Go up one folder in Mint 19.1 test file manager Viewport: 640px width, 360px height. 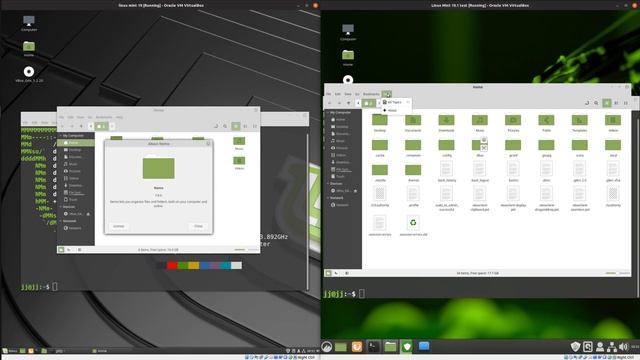pyautogui.click(x=348, y=103)
